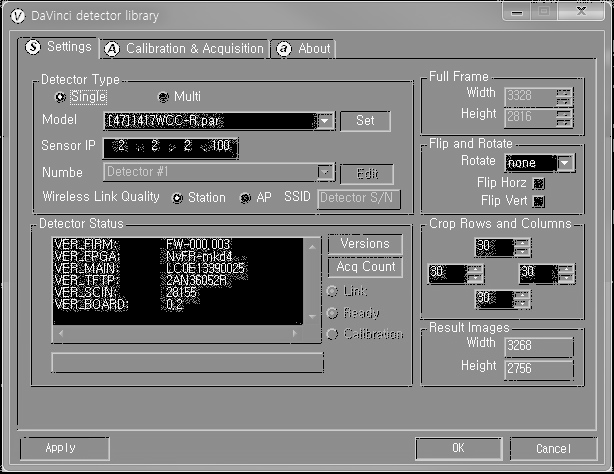This screenshot has height=474, width=614.
Task: Click Result Images Height field 2756
Action: [x=539, y=370]
